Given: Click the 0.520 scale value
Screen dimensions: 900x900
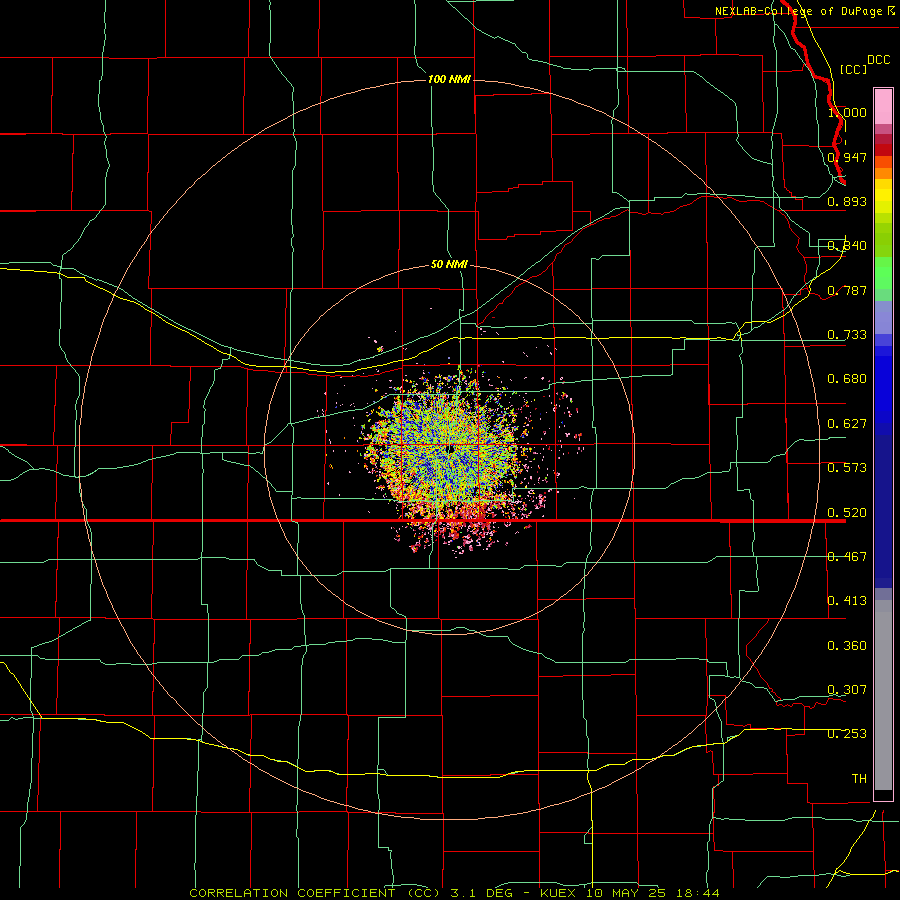Looking at the screenshot, I should pyautogui.click(x=847, y=513).
